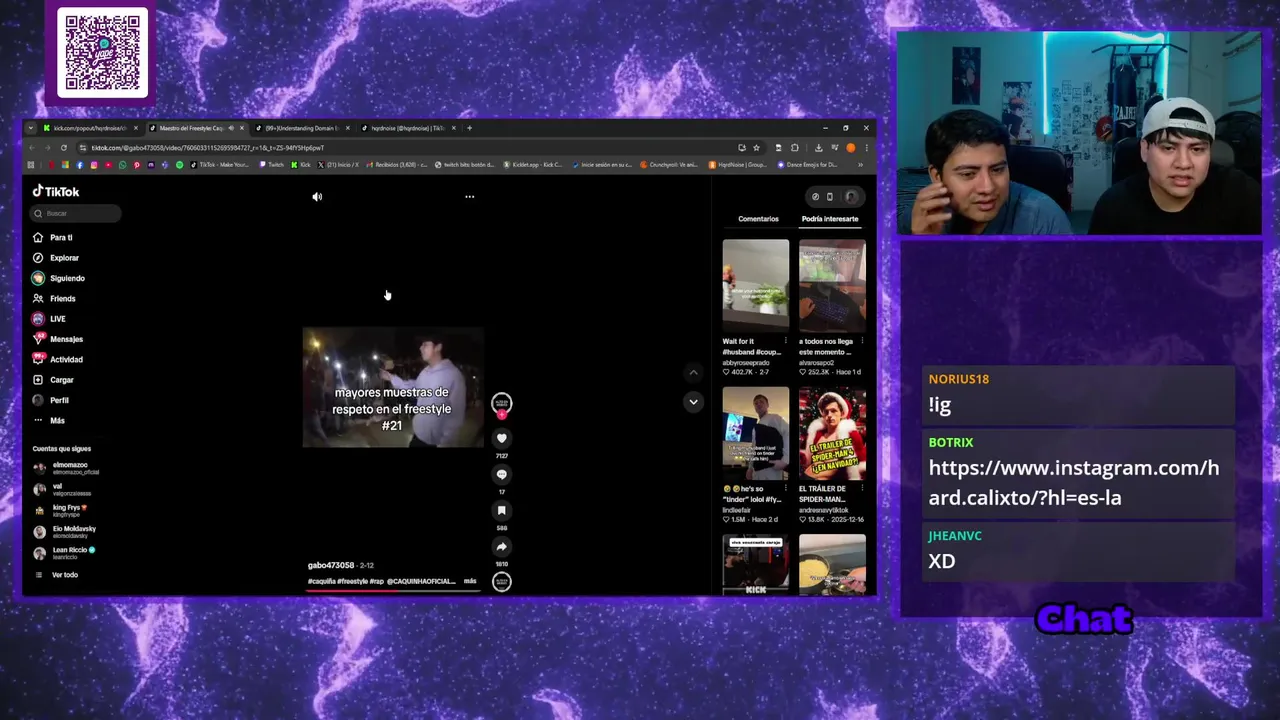Open val followed account

coord(63,489)
